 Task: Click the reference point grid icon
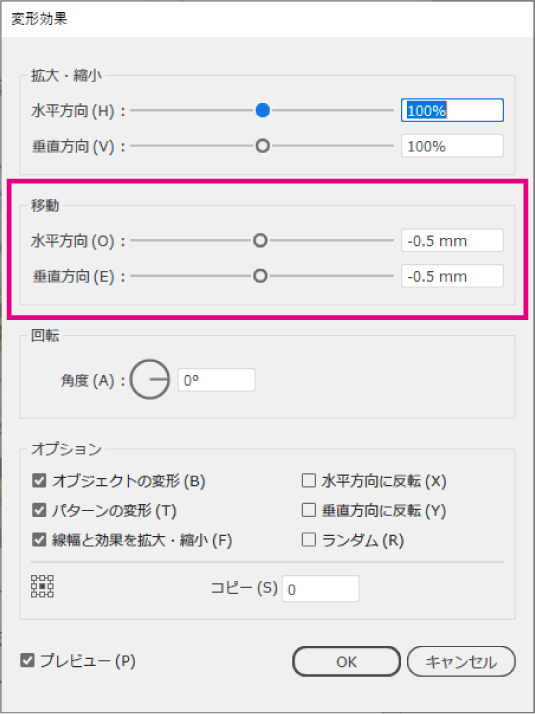tap(42, 586)
